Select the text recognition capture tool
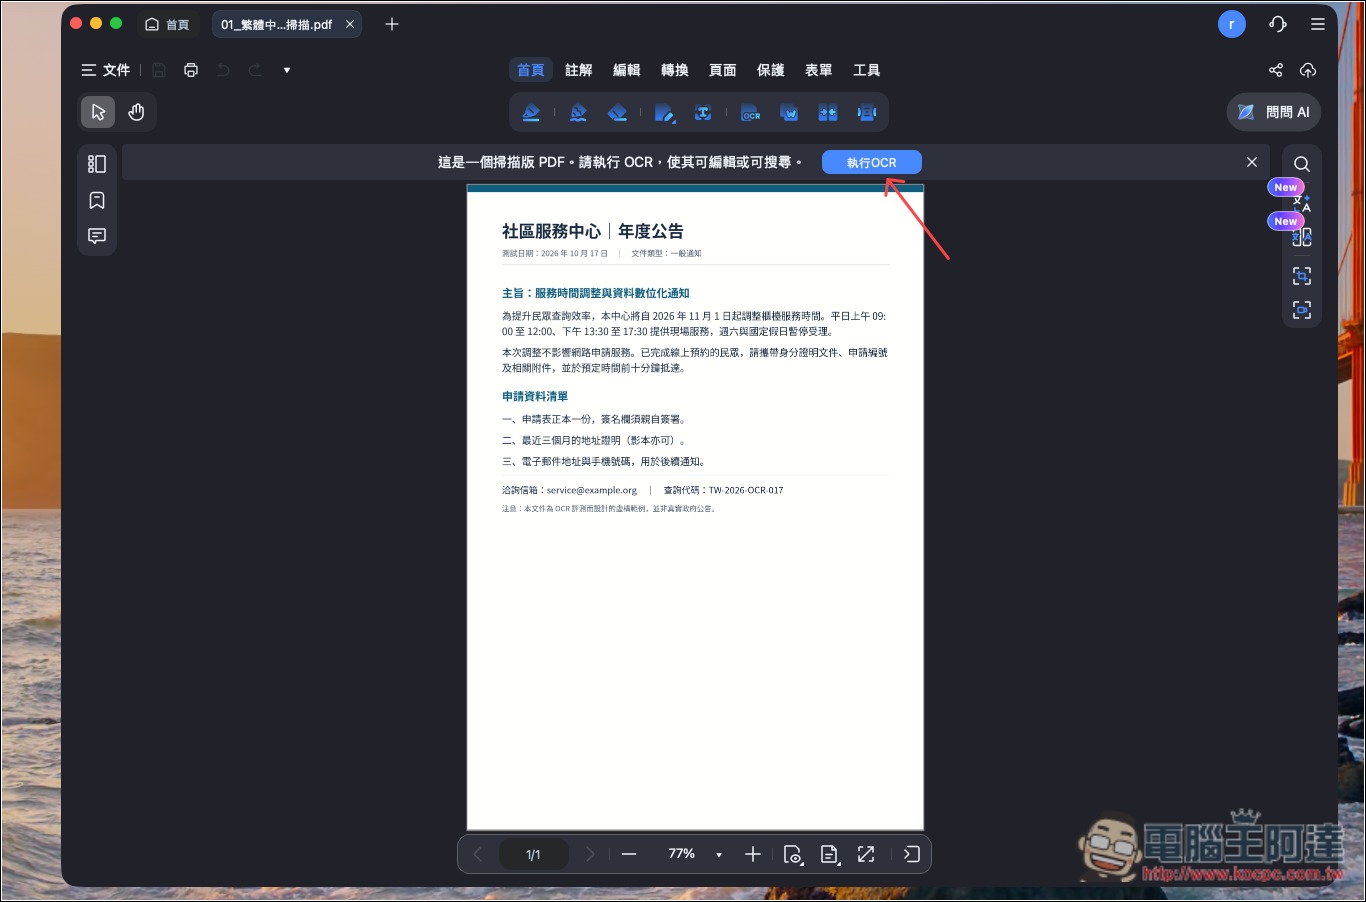 (703, 113)
